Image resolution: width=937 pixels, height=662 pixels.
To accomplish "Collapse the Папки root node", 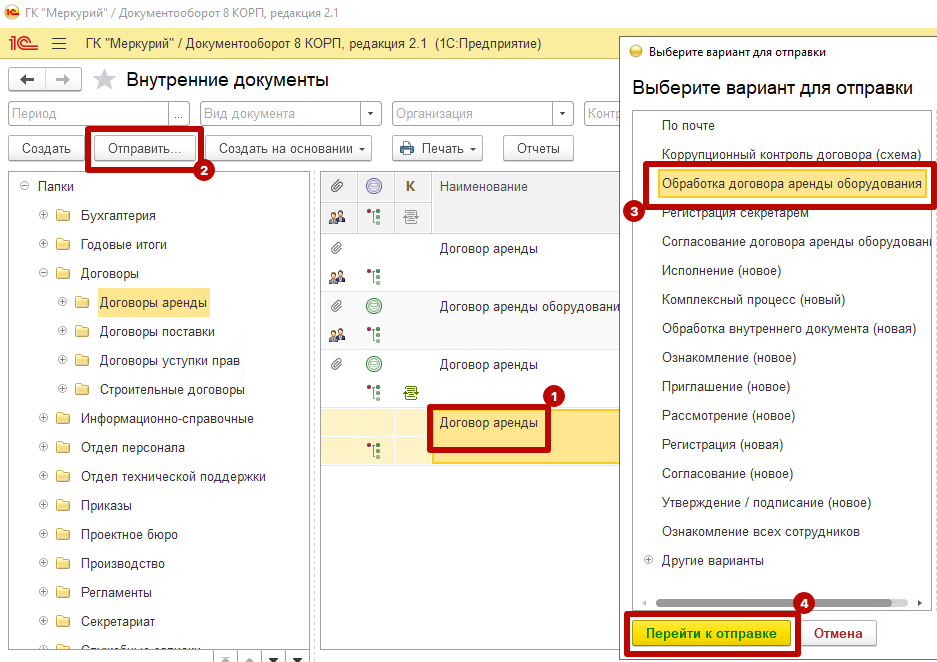I will pos(25,186).
